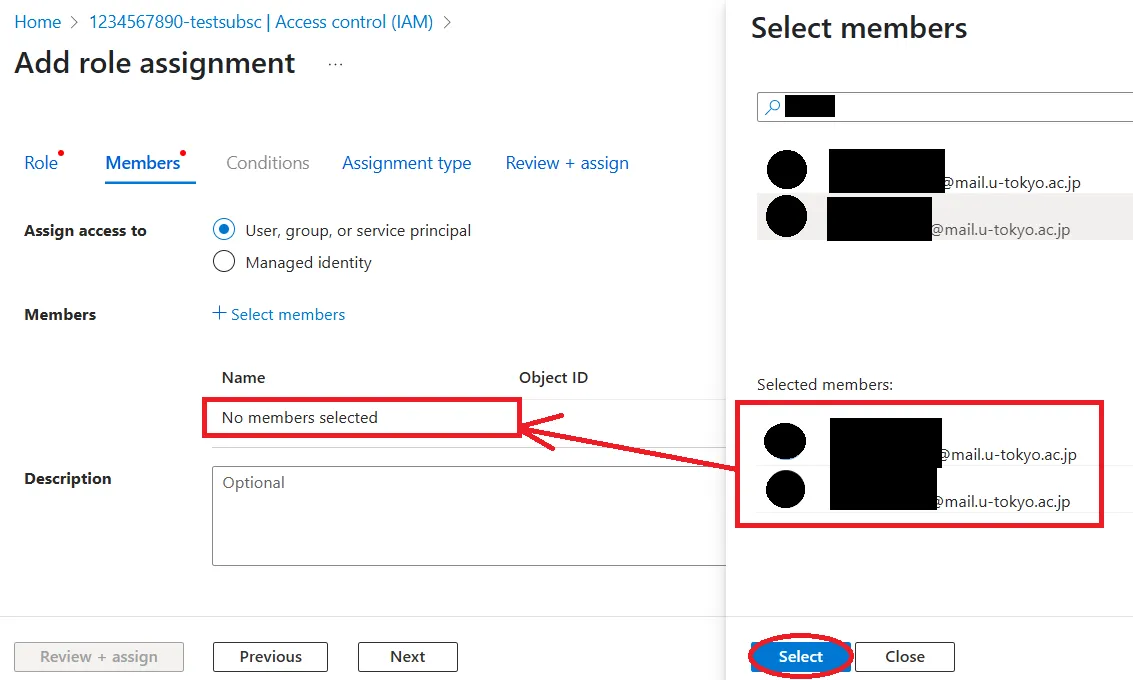Open the Assignment type tab
The image size is (1133, 680).
[406, 163]
